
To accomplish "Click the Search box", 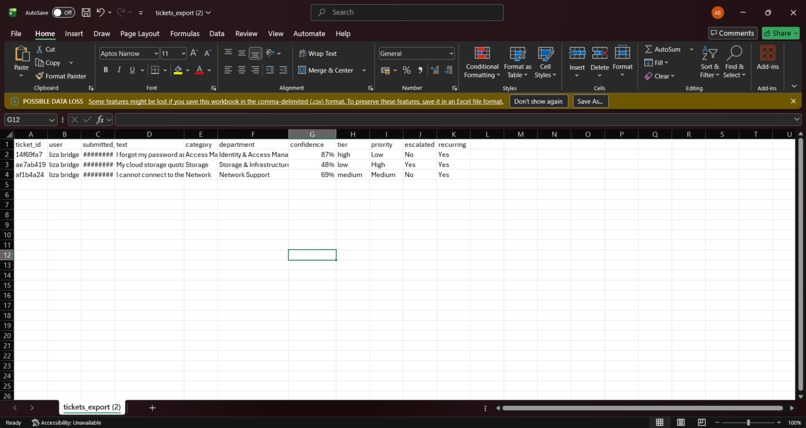I will click(407, 12).
